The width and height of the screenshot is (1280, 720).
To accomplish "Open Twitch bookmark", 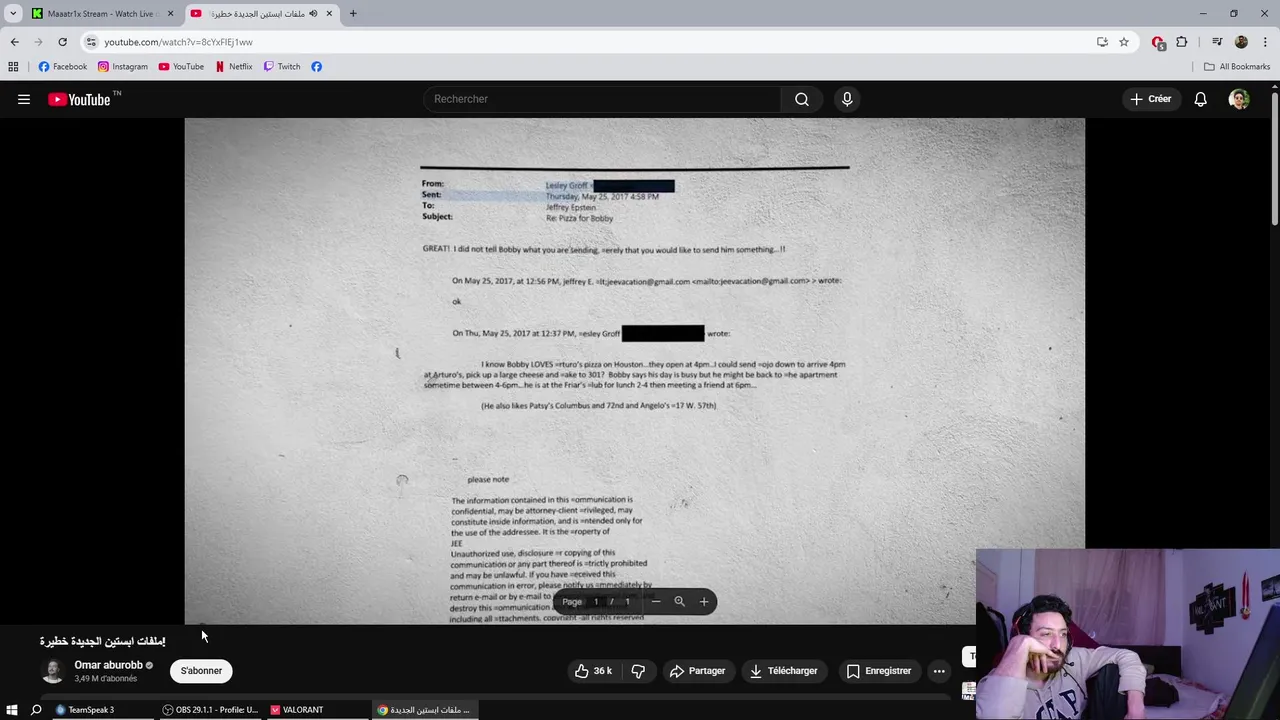I will pos(282,67).
